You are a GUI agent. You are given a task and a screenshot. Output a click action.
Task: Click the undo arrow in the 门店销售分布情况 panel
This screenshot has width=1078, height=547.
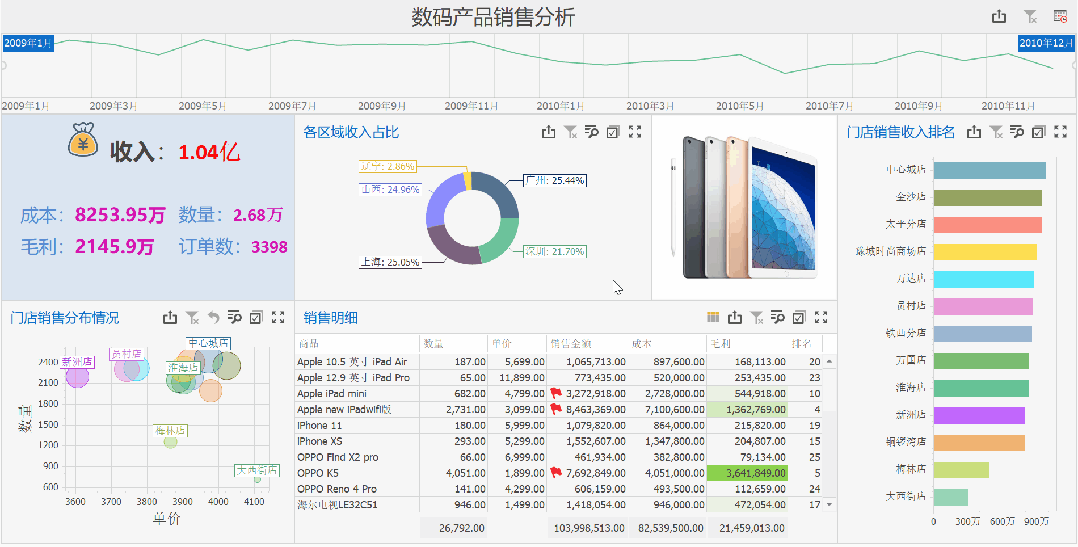(x=213, y=318)
